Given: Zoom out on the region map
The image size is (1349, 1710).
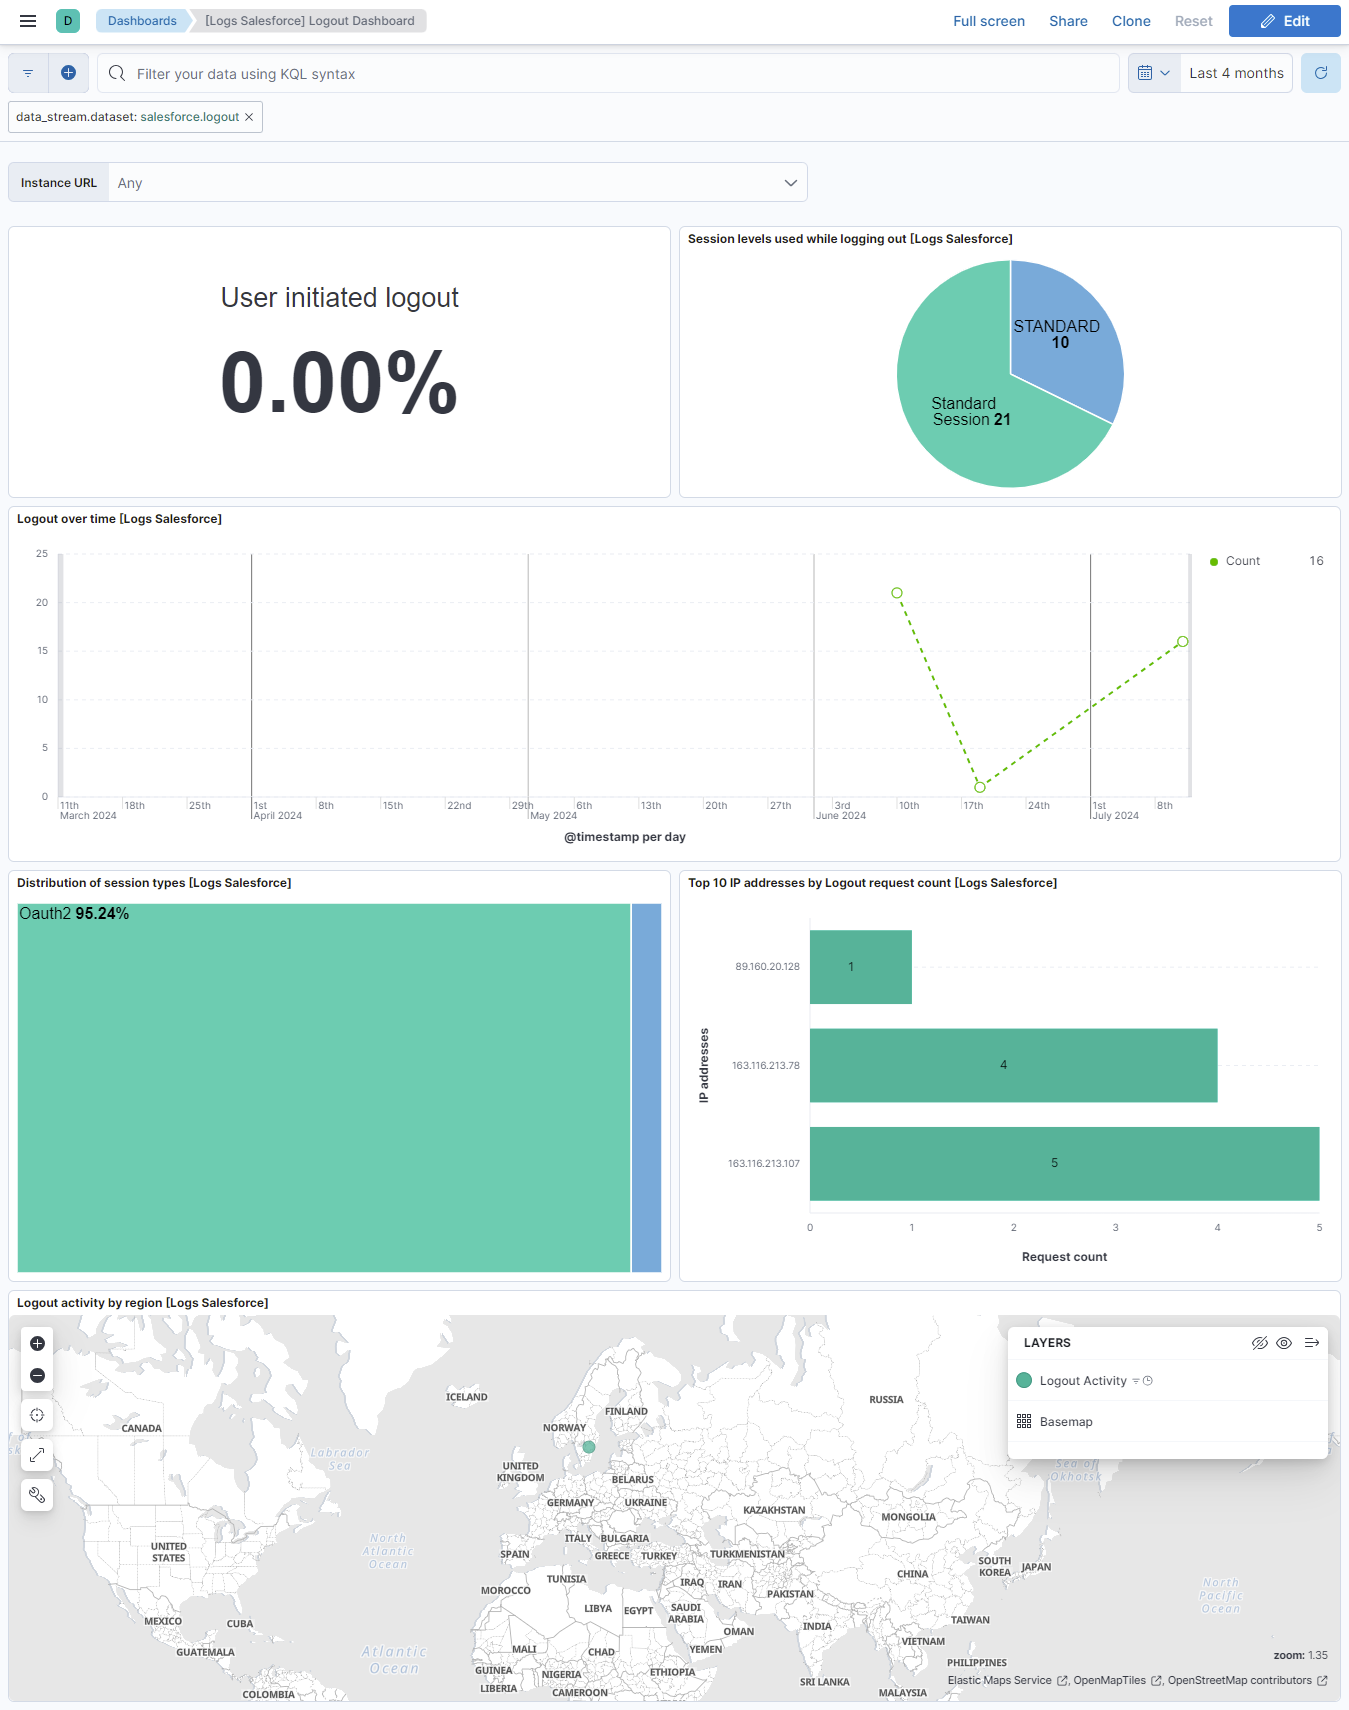Looking at the screenshot, I should coord(37,1376).
